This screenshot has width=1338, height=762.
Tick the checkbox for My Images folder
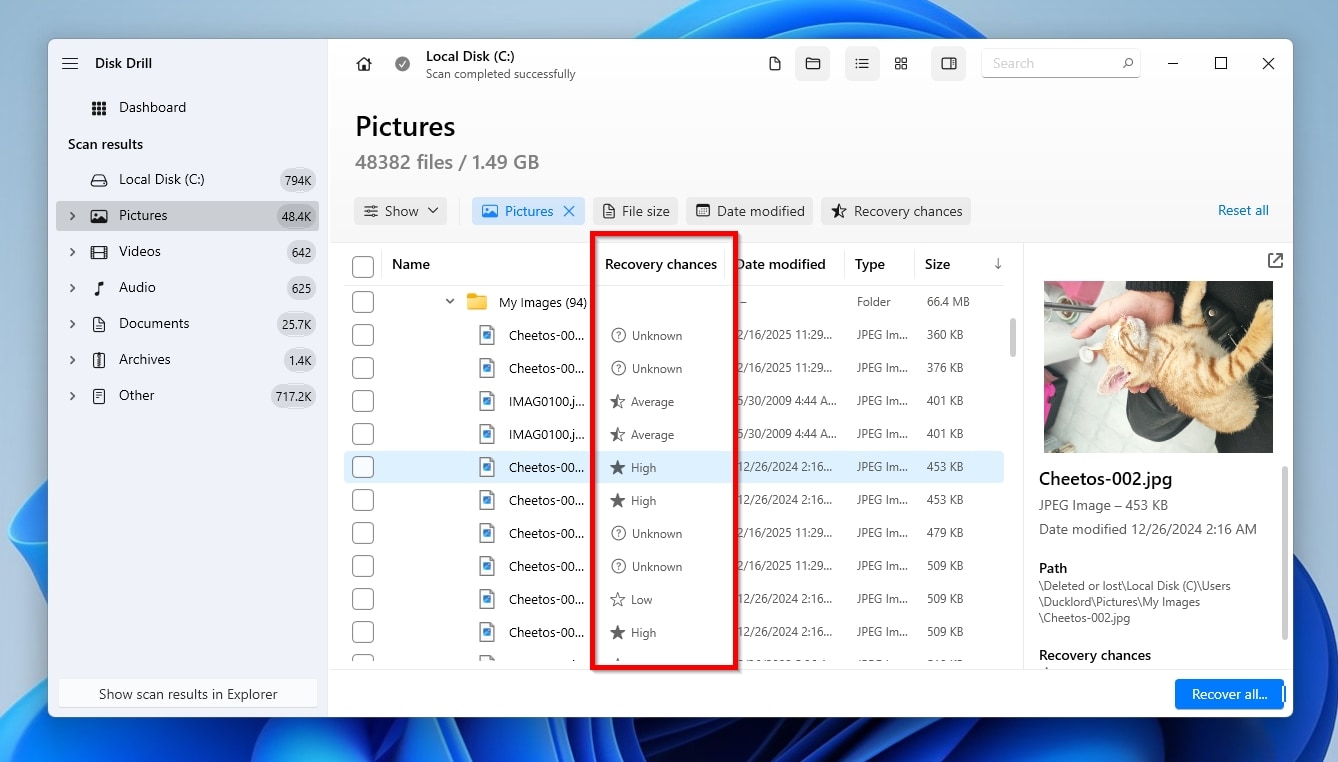coord(363,302)
